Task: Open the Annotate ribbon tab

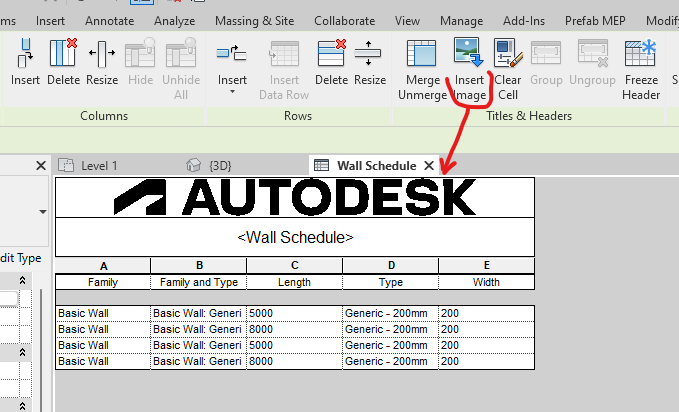Action: click(x=110, y=21)
